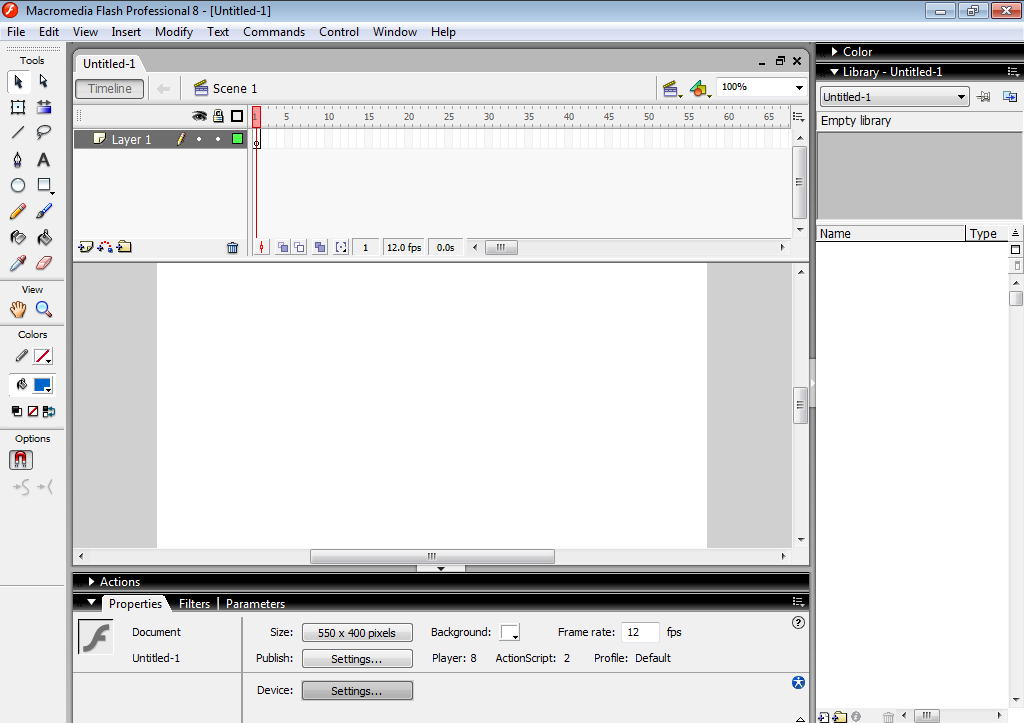This screenshot has width=1024, height=723.
Task: Select the Pen tool
Action: point(18,159)
